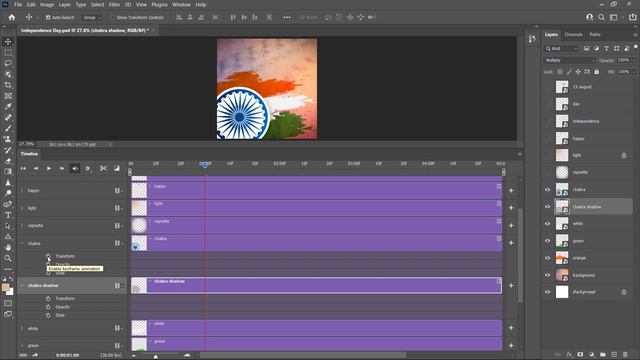
Task: Click the Add layer mask icon
Action: (580, 355)
